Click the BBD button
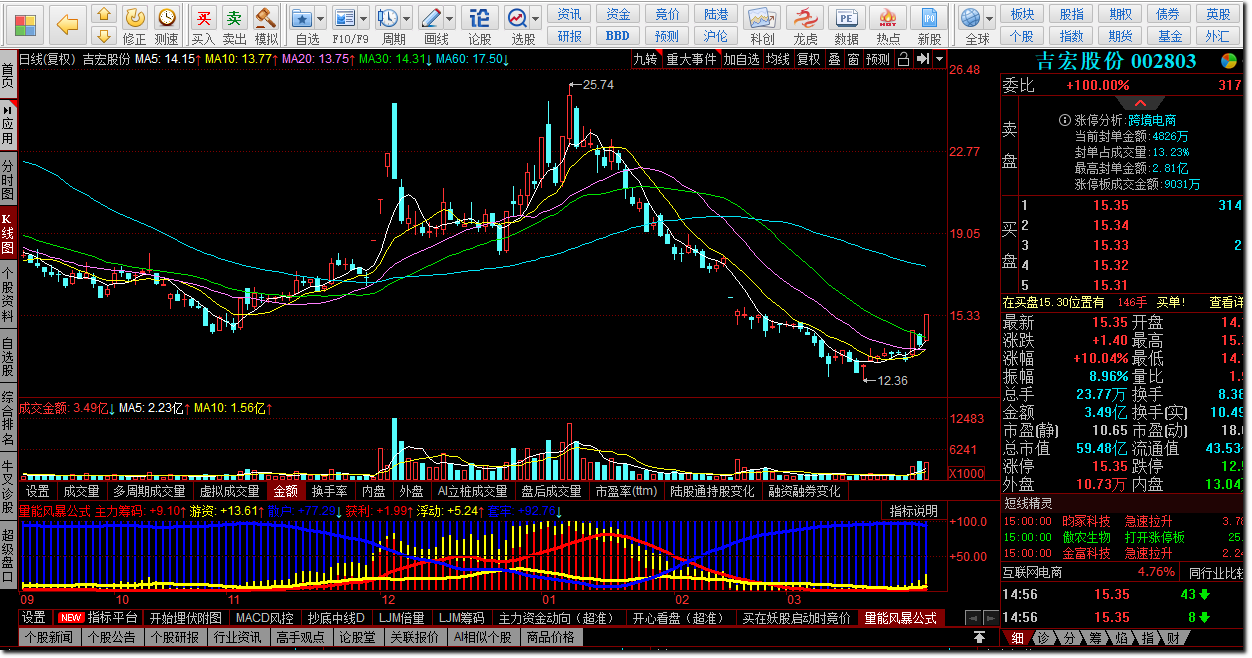Viewport: 1252px width, 658px height. 618,36
